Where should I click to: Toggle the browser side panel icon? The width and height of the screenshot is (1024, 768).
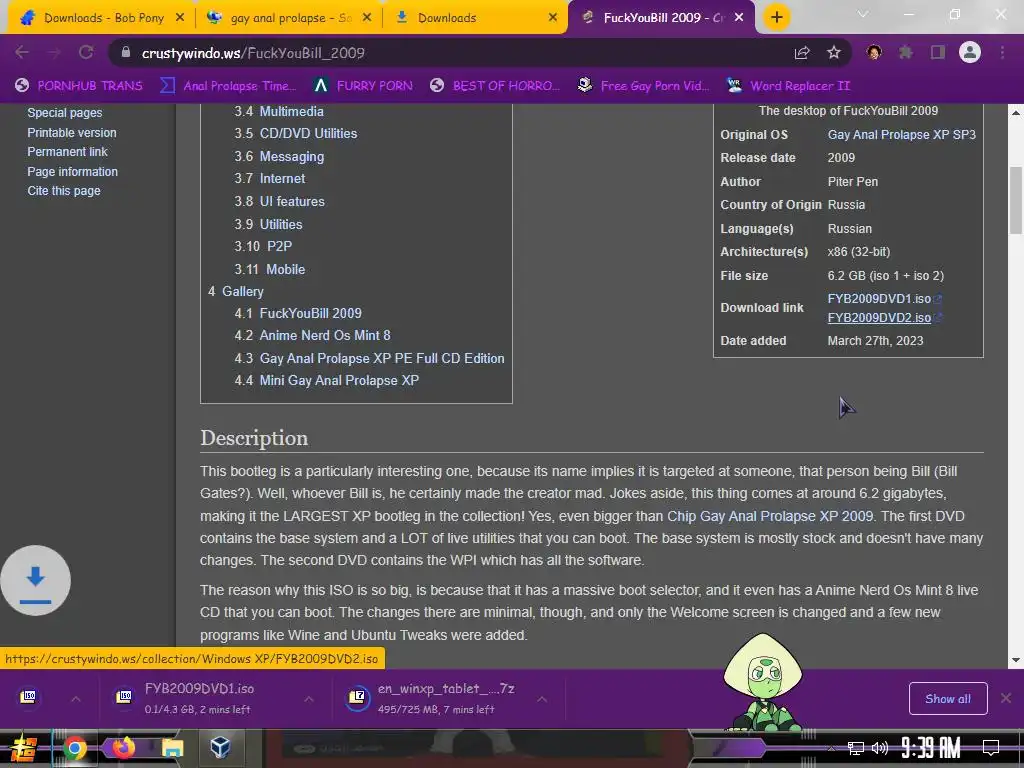[x=938, y=52]
